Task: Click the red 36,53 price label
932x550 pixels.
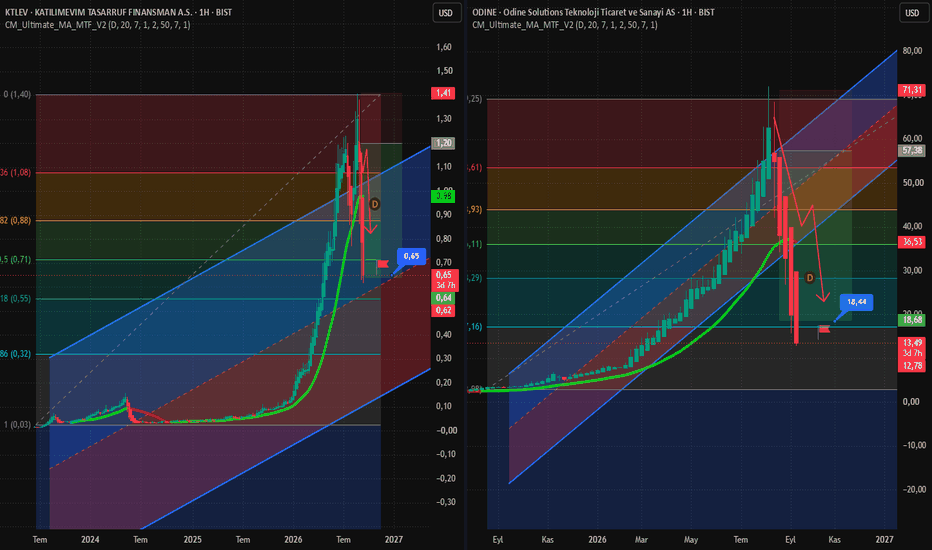Action: pos(912,242)
